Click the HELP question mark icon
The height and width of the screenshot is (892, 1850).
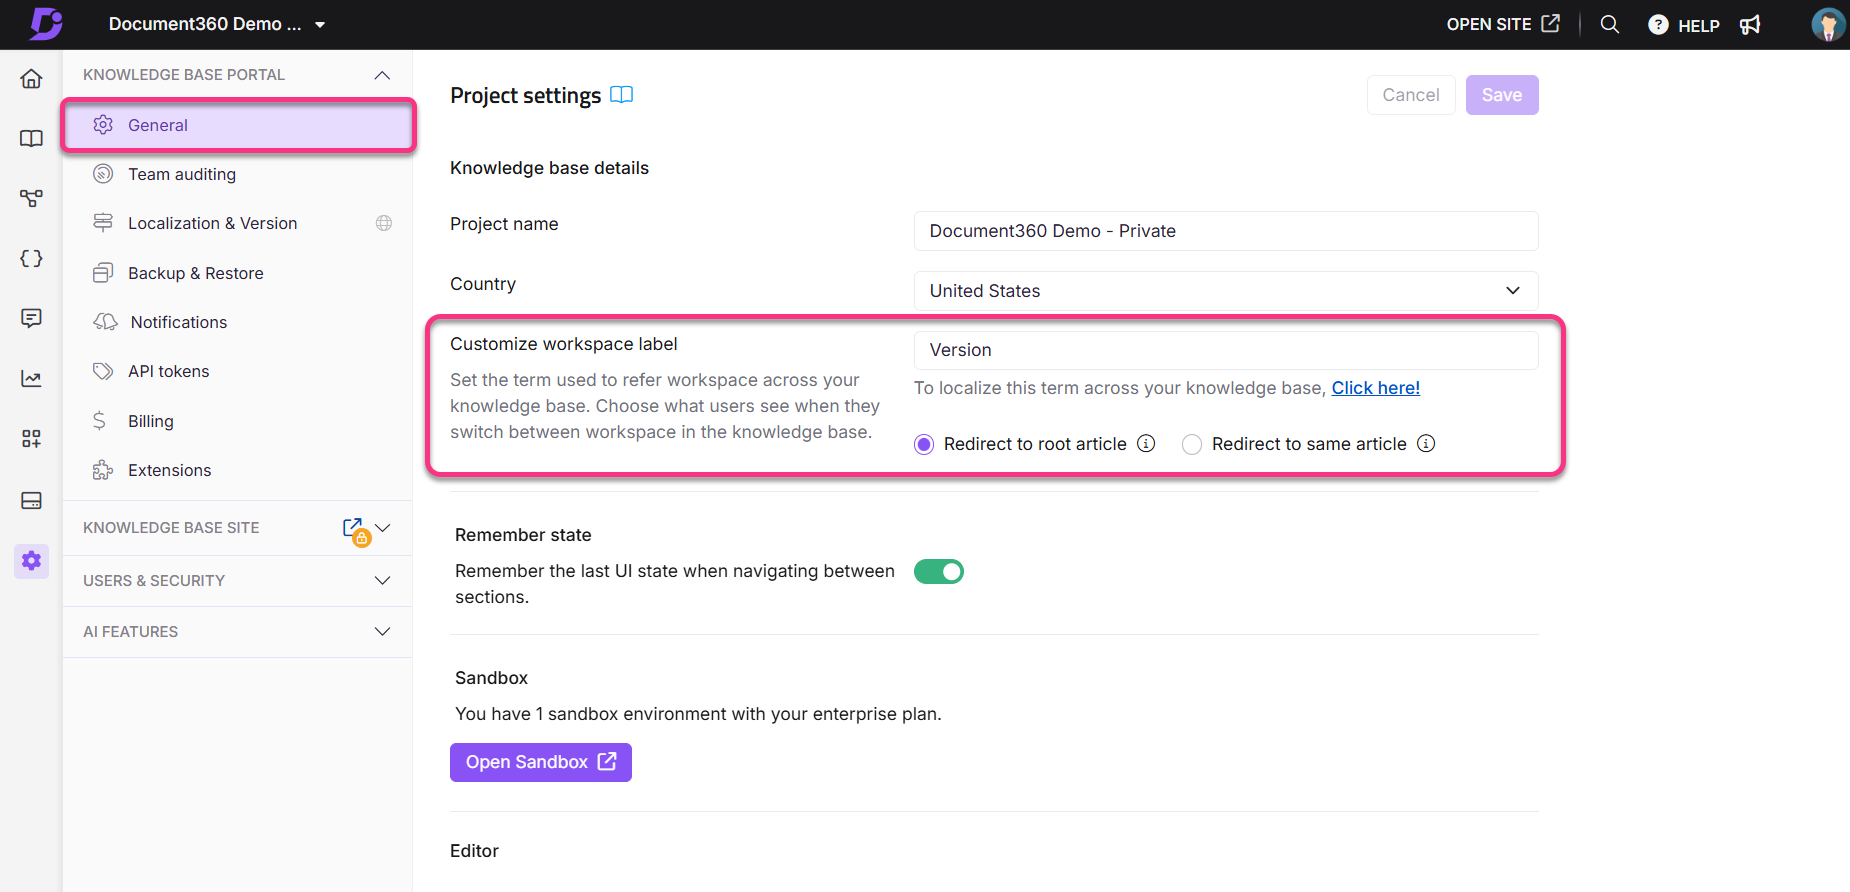(x=1658, y=25)
